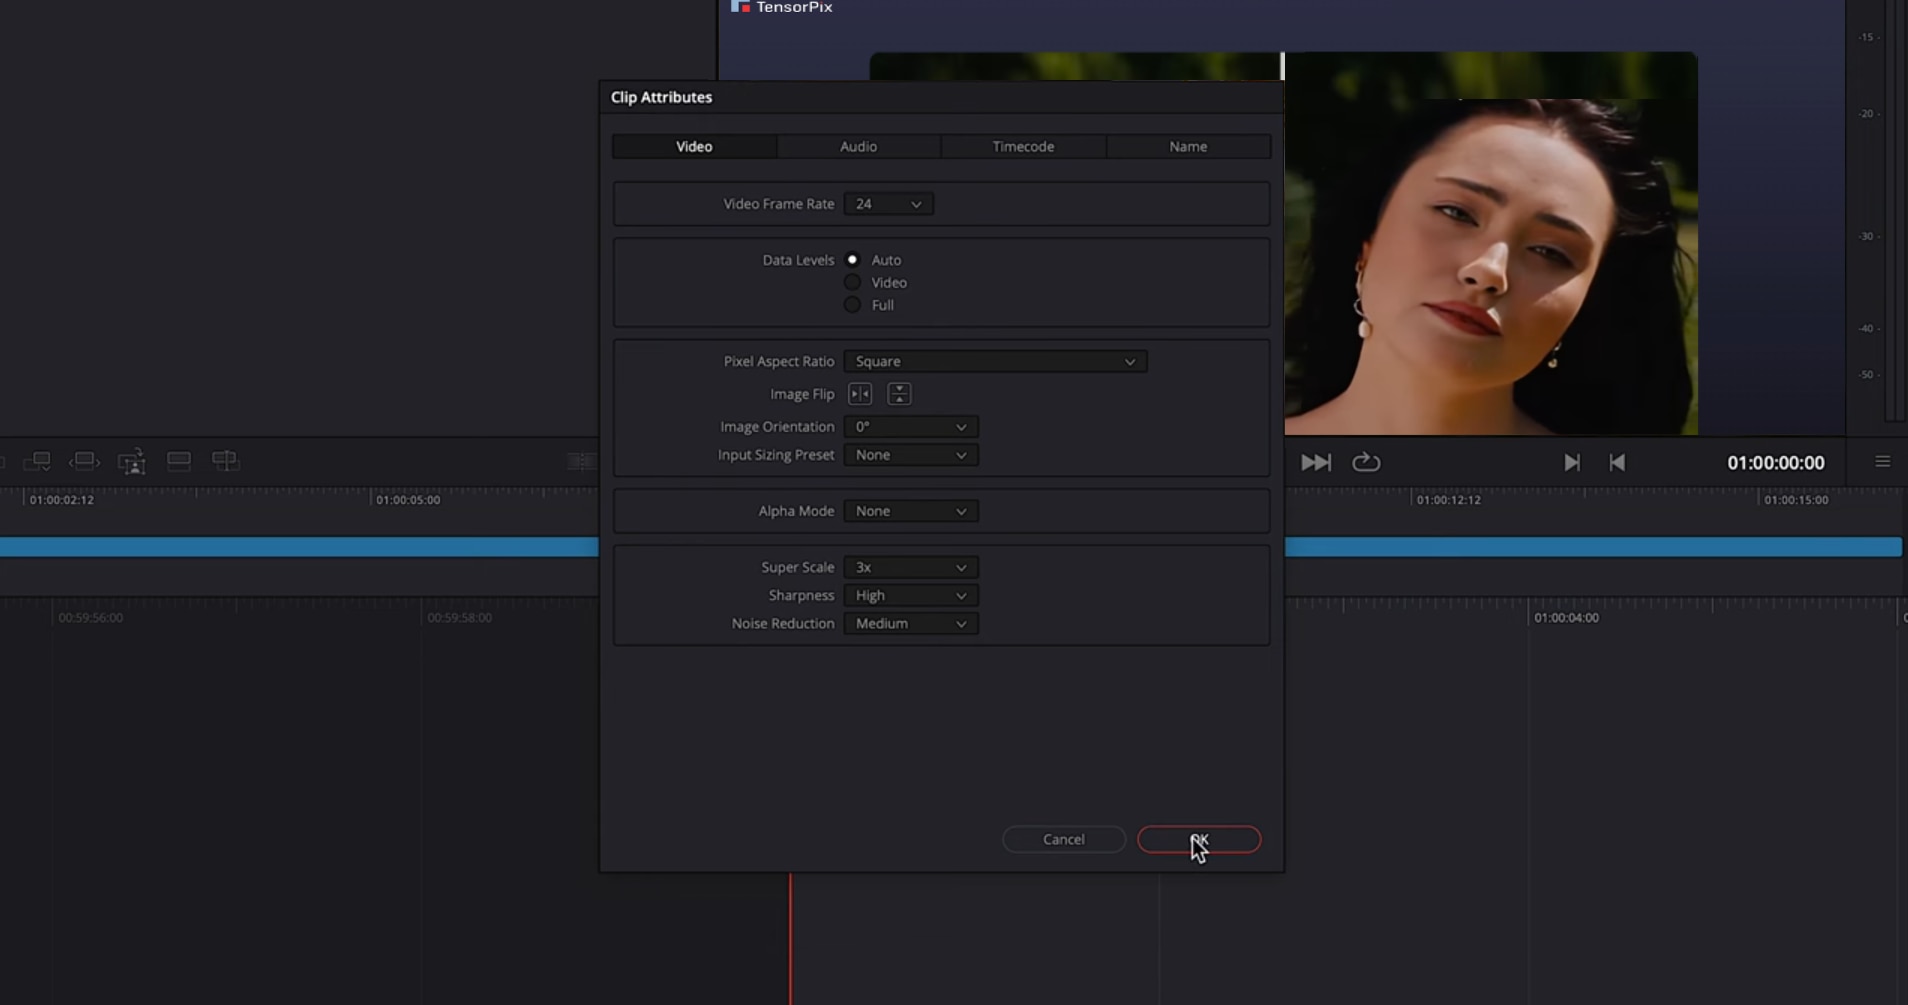The width and height of the screenshot is (1908, 1005).
Task: Click the fast forward playback button
Action: pyautogui.click(x=1316, y=462)
